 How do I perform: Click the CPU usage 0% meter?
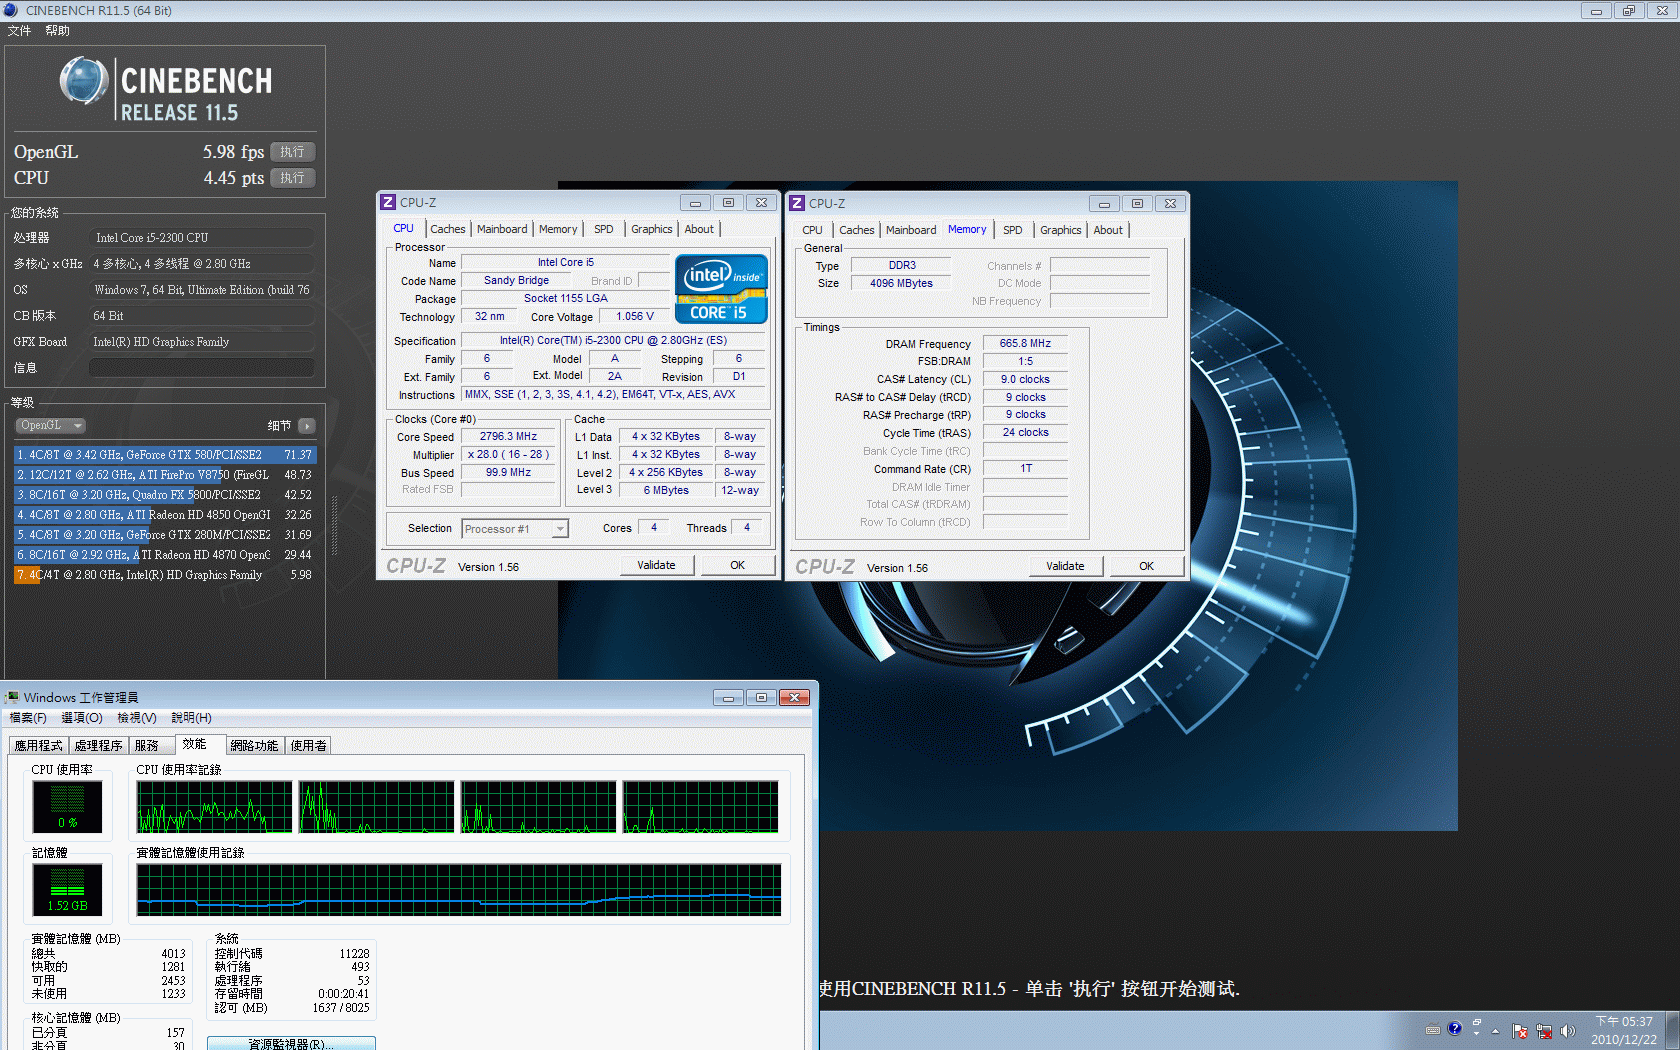67,808
